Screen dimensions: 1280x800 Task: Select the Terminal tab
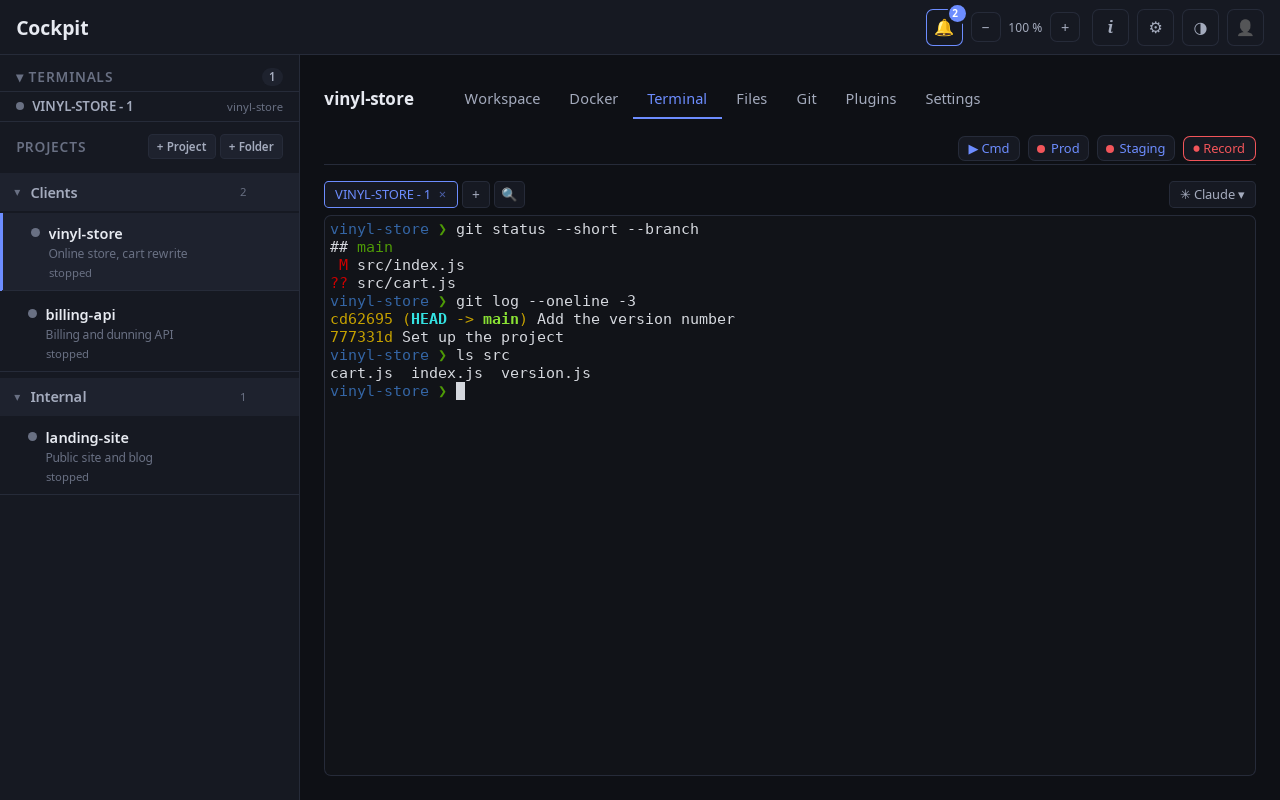click(x=677, y=99)
